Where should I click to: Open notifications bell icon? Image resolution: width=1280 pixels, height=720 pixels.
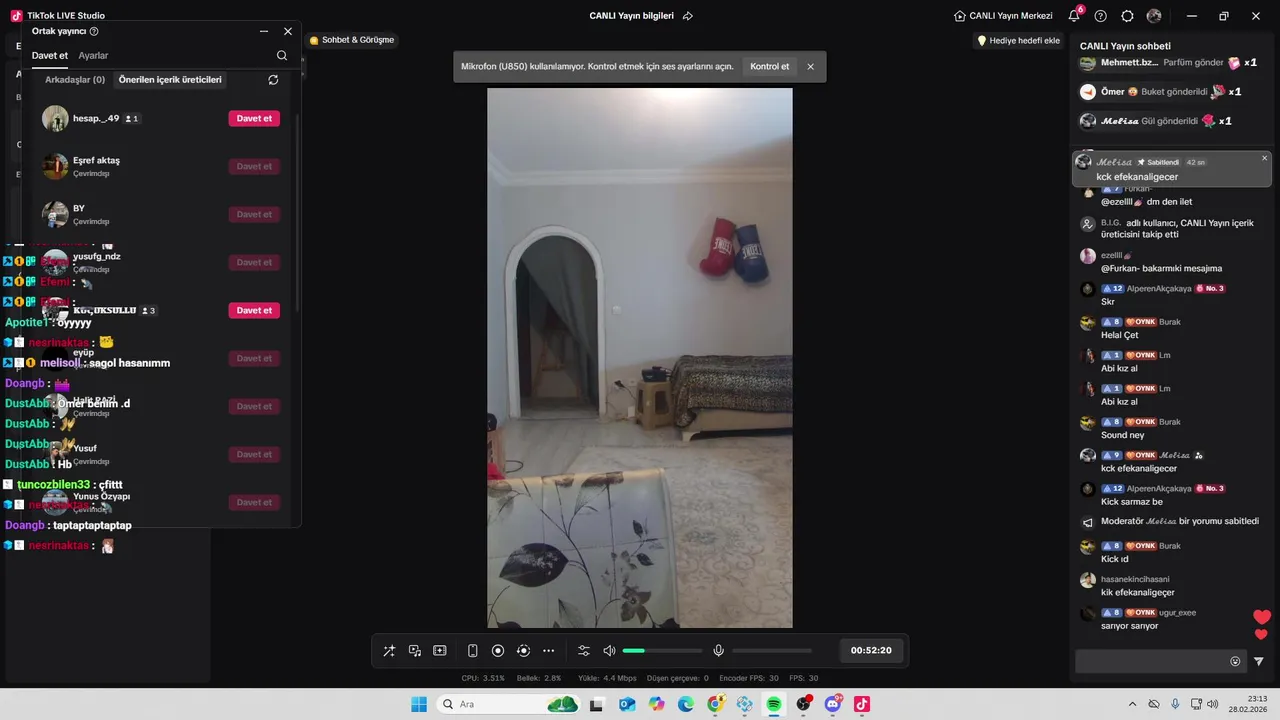1074,16
